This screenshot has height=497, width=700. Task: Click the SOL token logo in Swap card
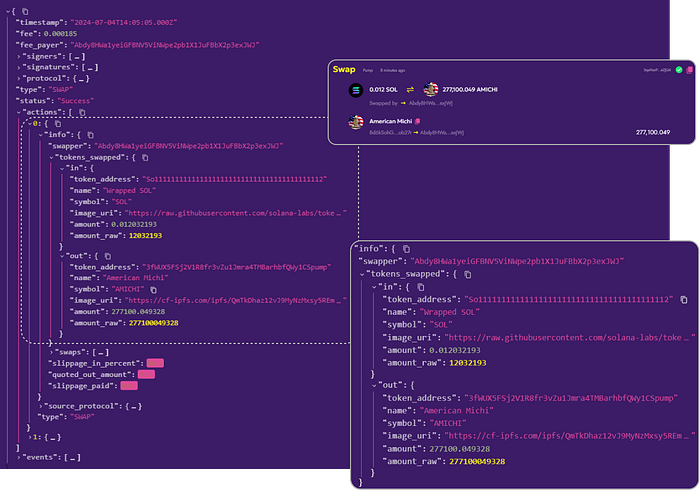click(355, 90)
